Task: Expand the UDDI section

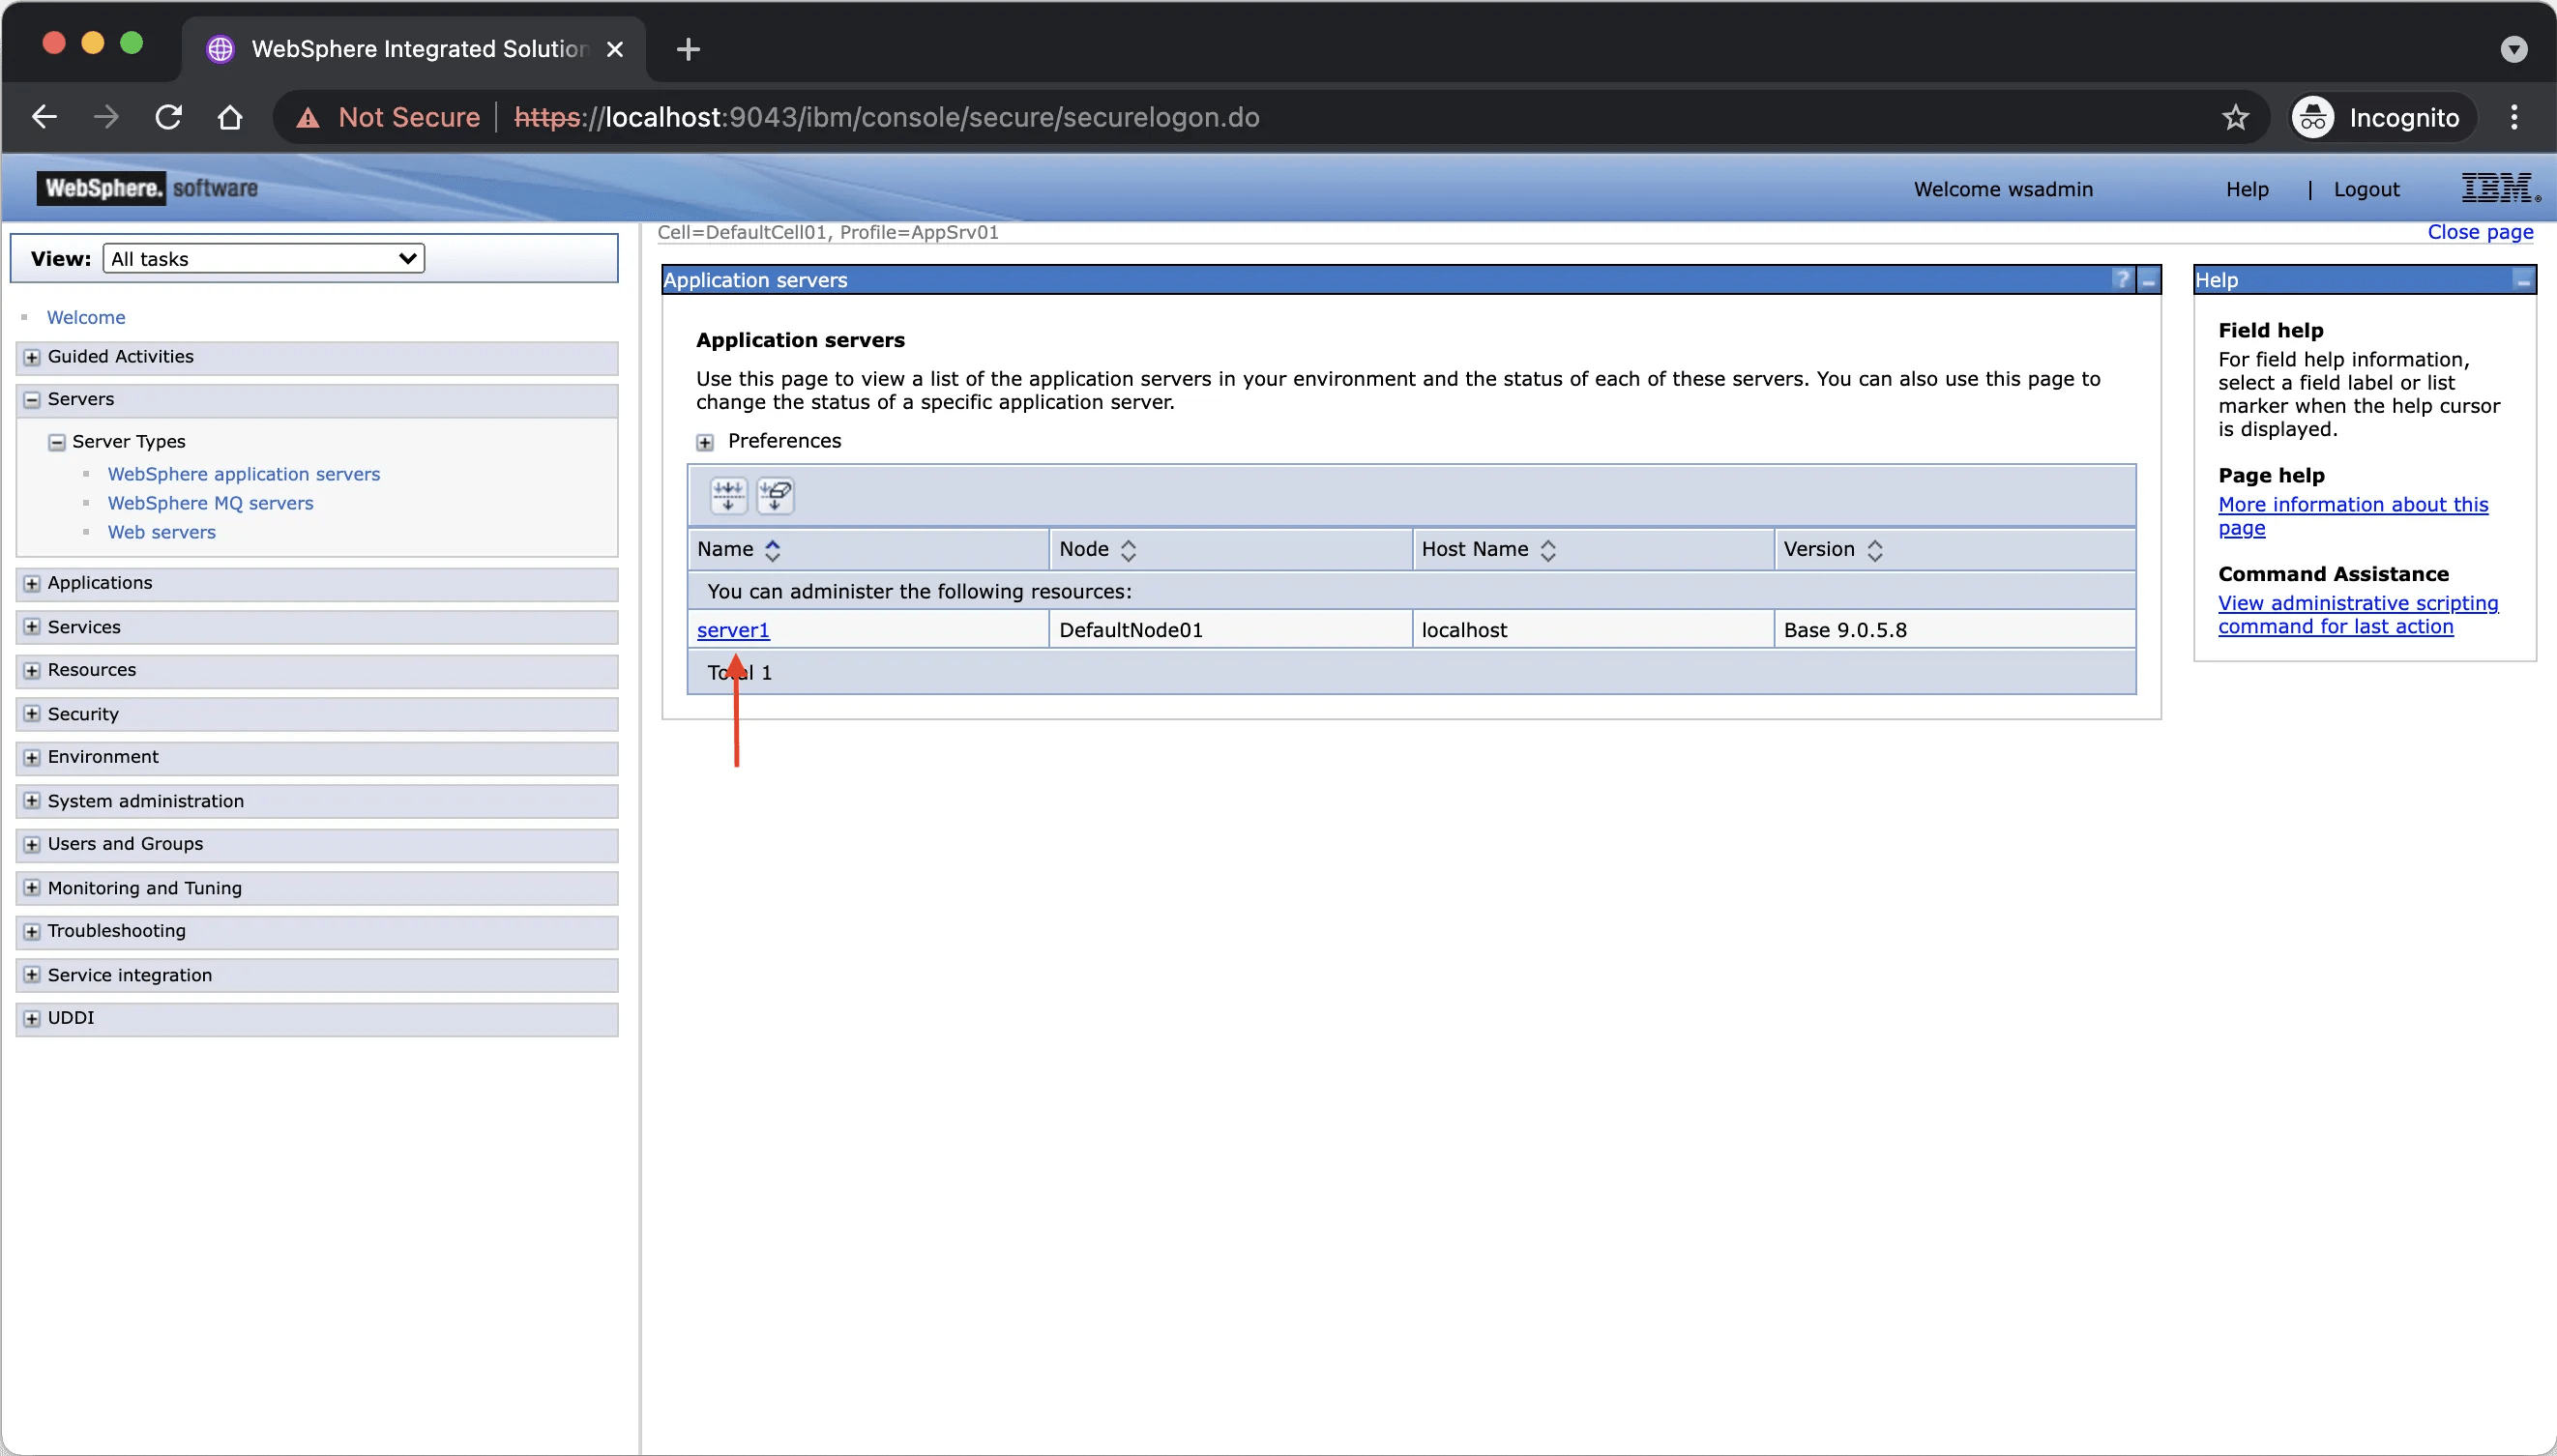Action: click(32, 1018)
